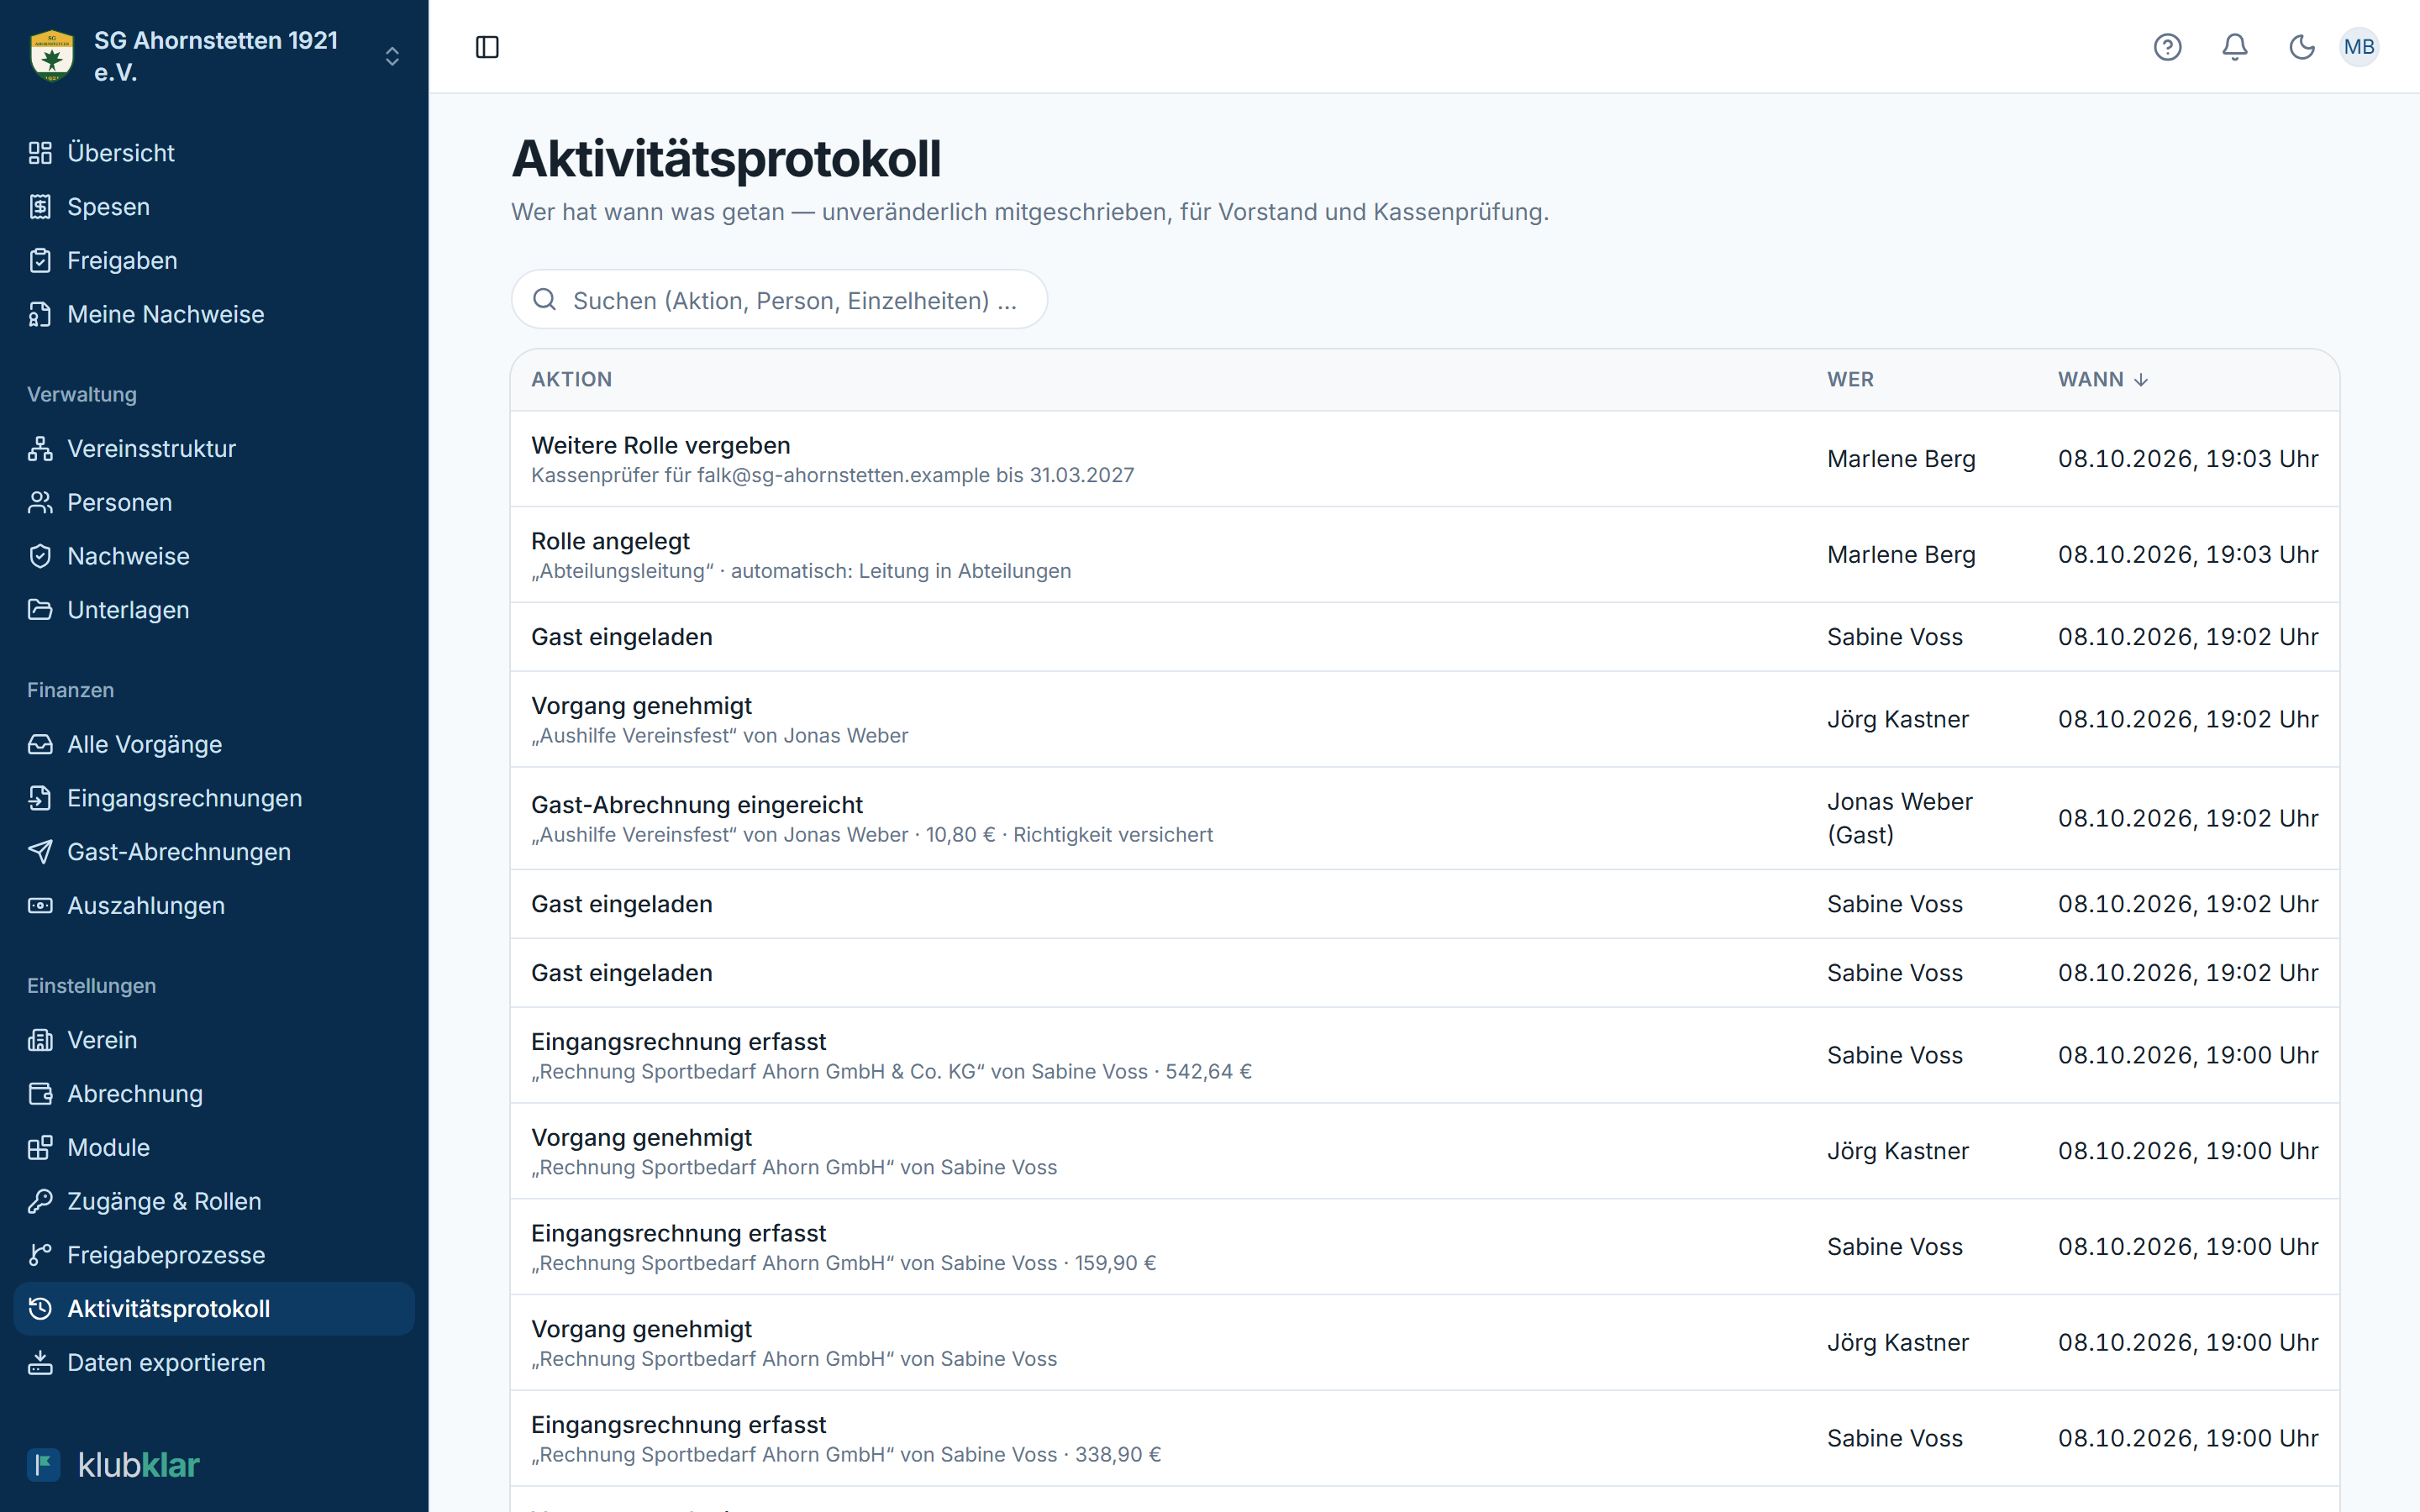Screen dimensions: 2420x1512
Task: Click the Nachweise shield icon
Action: coord(40,556)
